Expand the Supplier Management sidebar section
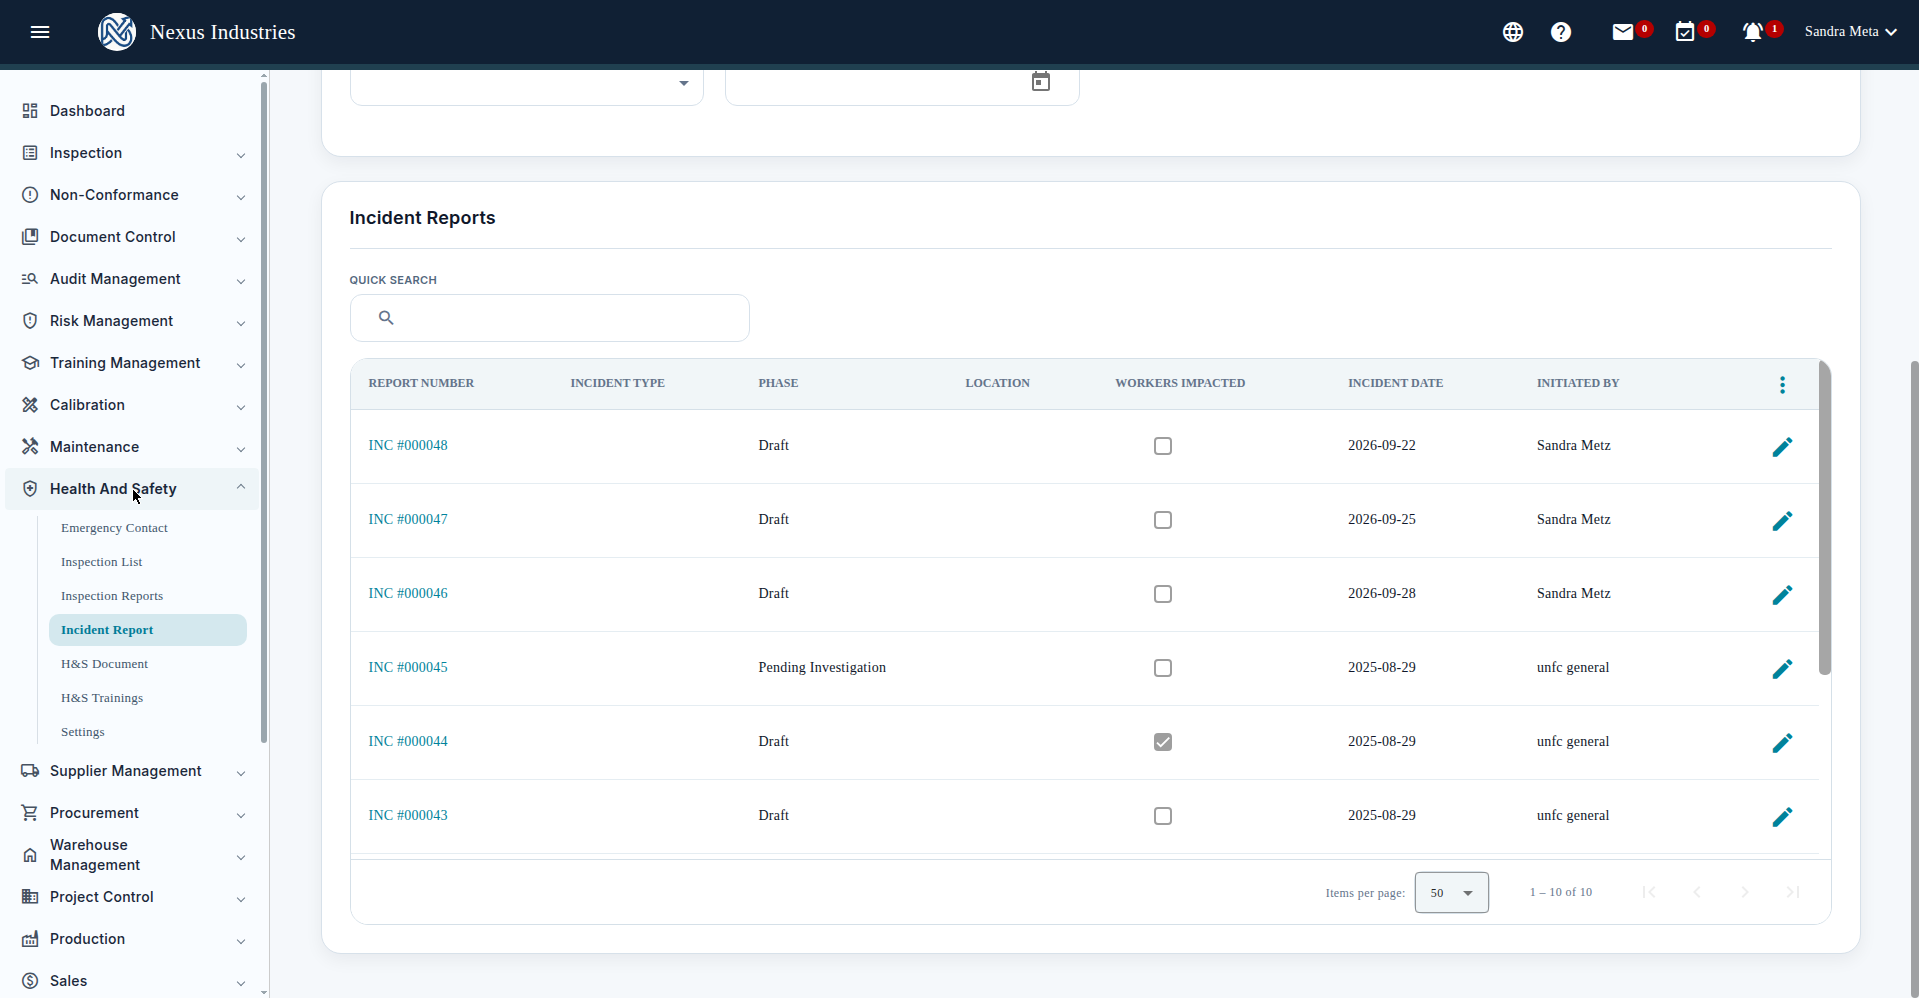This screenshot has height=998, width=1919. 132,771
